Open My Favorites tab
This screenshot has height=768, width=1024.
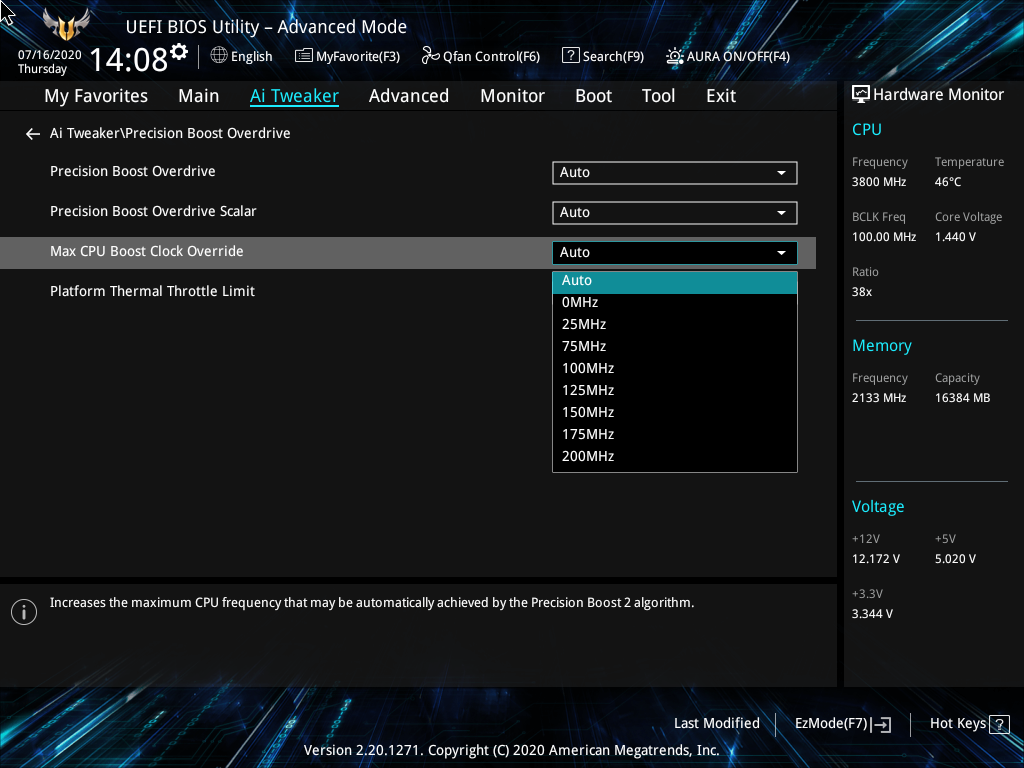click(x=96, y=96)
